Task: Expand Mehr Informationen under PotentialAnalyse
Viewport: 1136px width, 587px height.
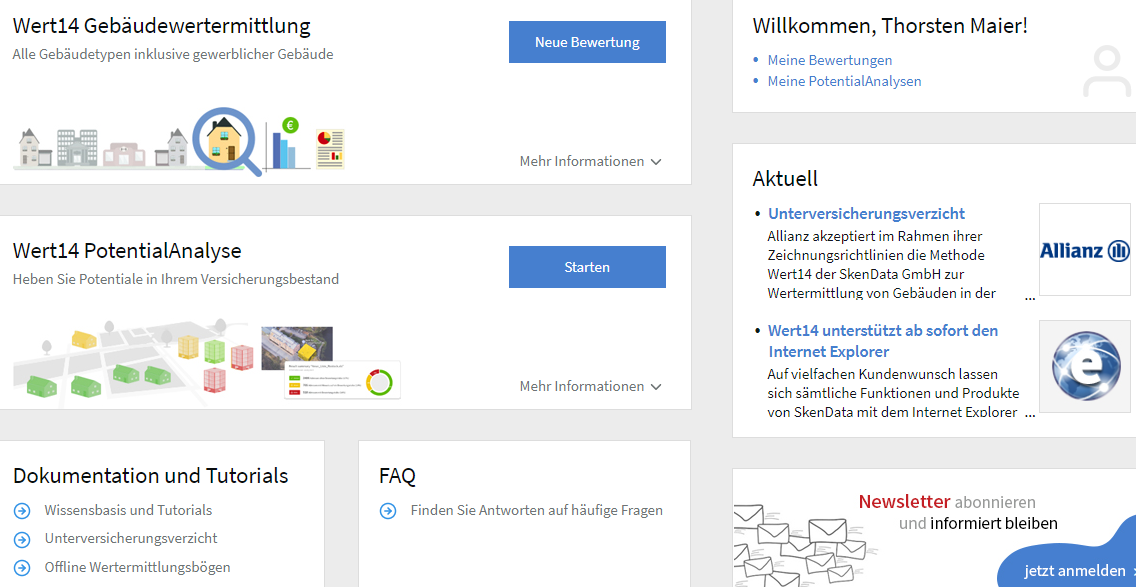Action: [590, 386]
